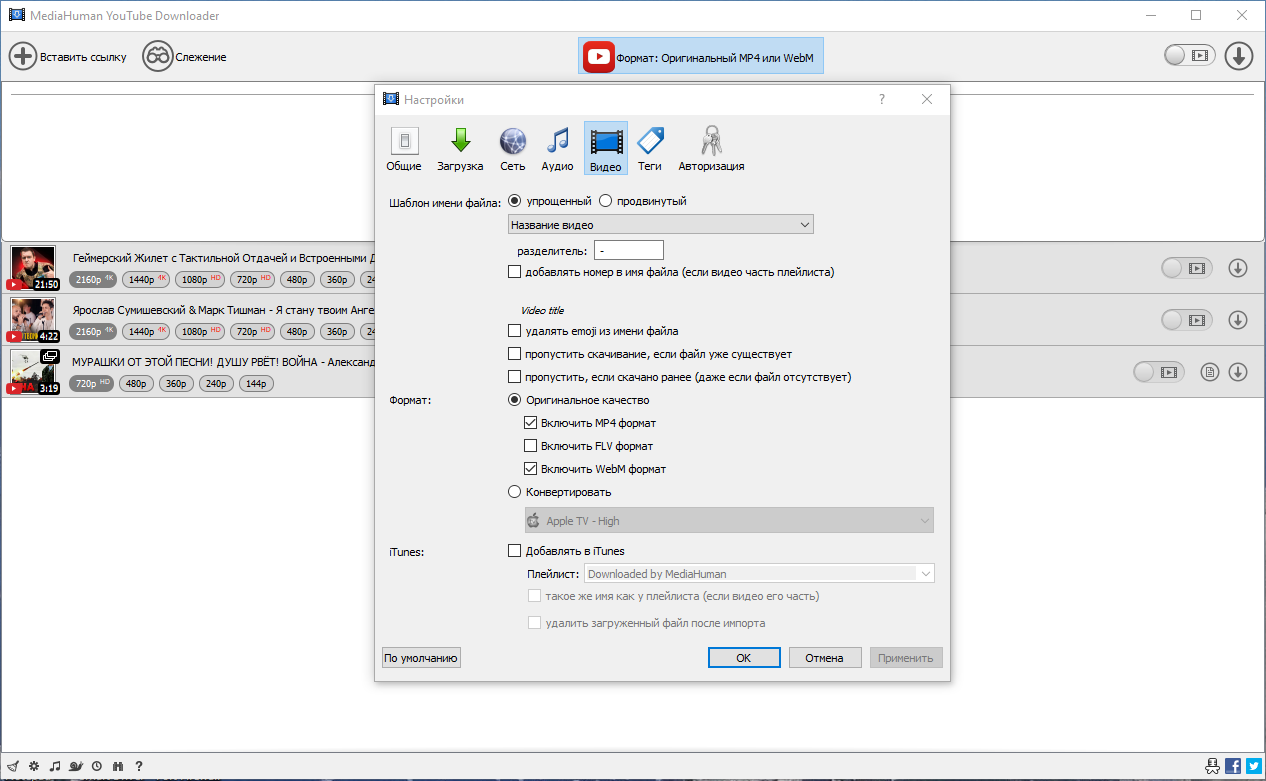Check Добавлять в iTunes option

click(515, 551)
